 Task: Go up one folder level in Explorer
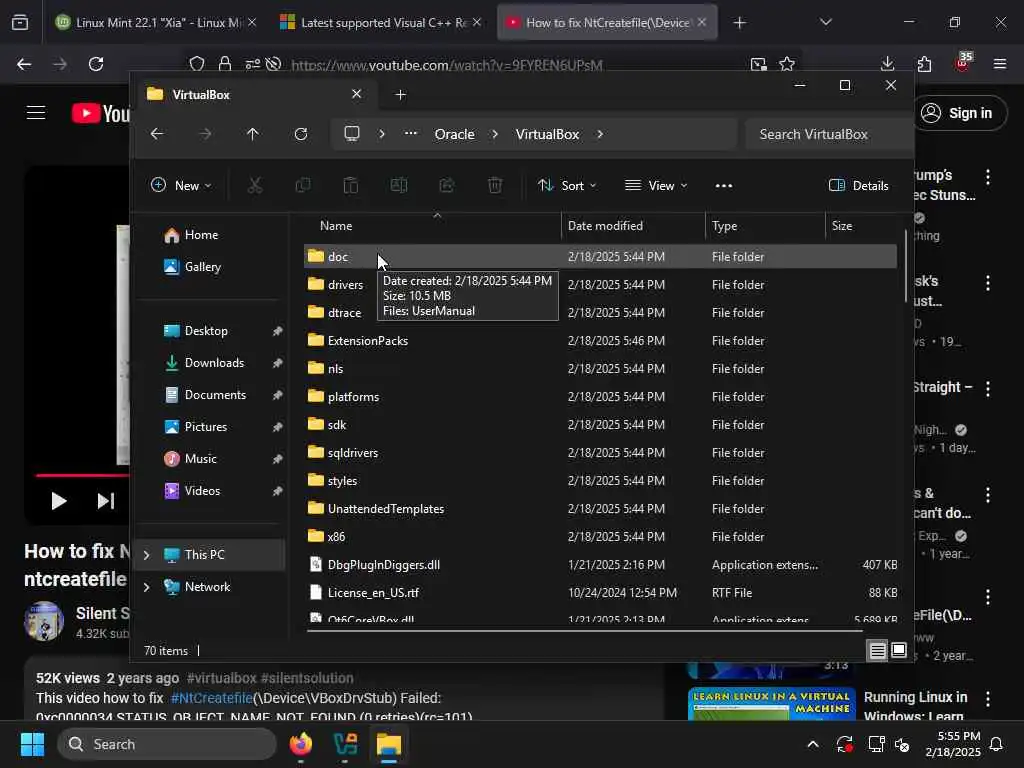pyautogui.click(x=253, y=134)
